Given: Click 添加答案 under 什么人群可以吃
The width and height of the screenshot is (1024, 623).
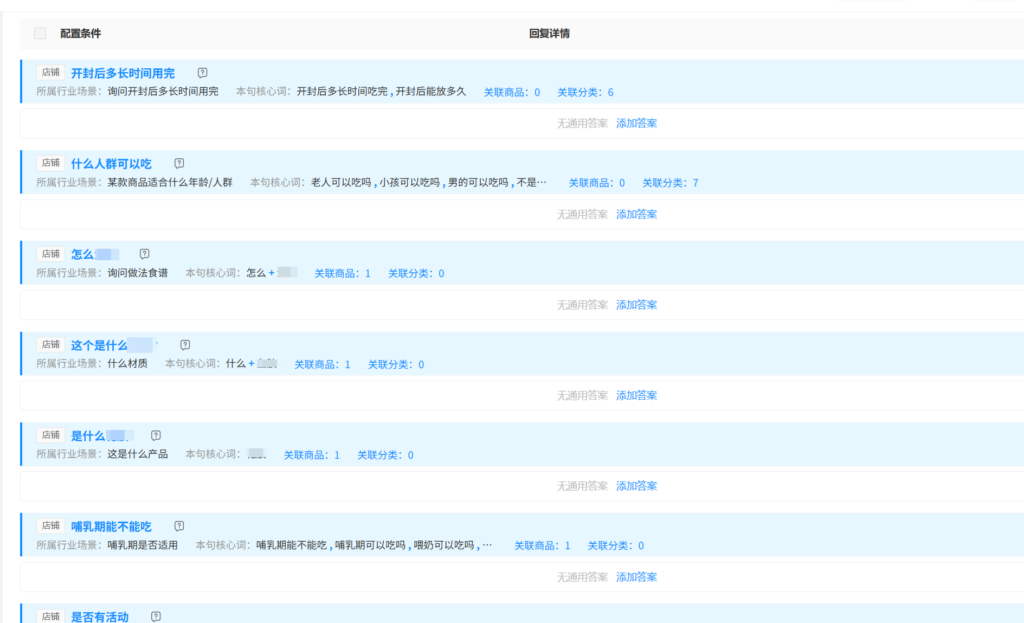Looking at the screenshot, I should [x=636, y=214].
